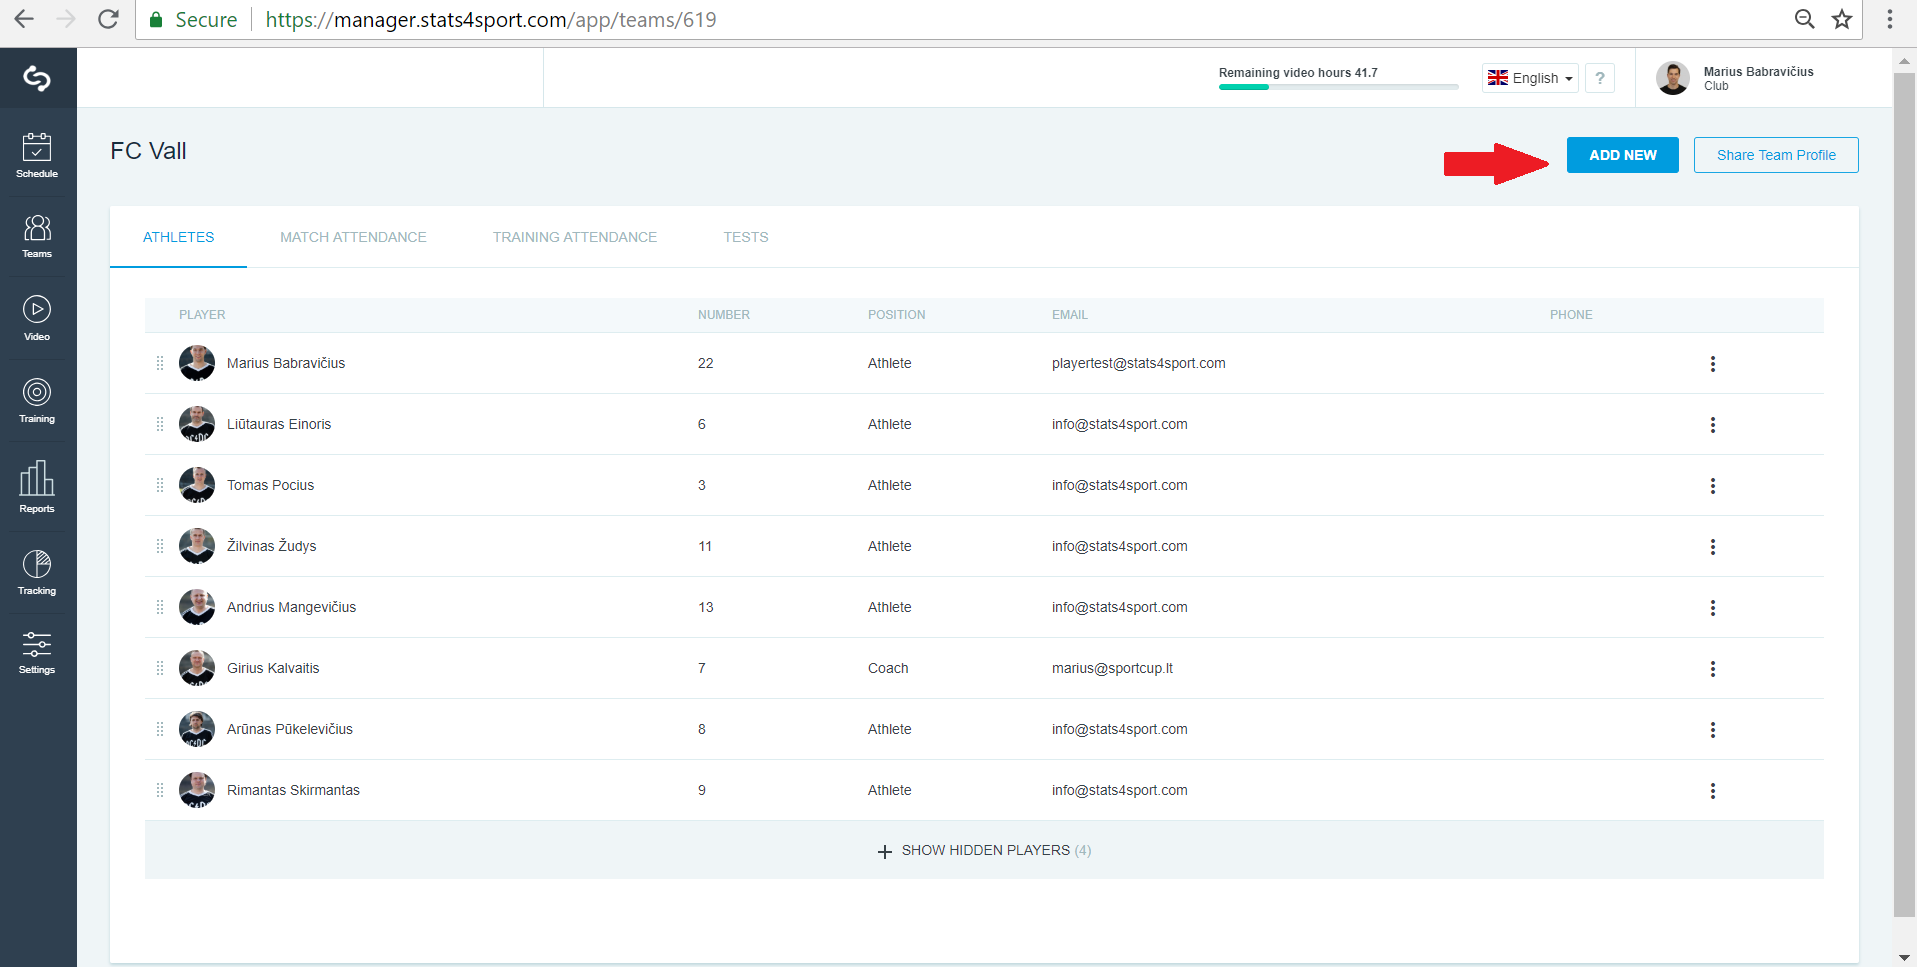Click drag handle for Girius Kalvaitis row
The width and height of the screenshot is (1917, 967).
coord(160,668)
